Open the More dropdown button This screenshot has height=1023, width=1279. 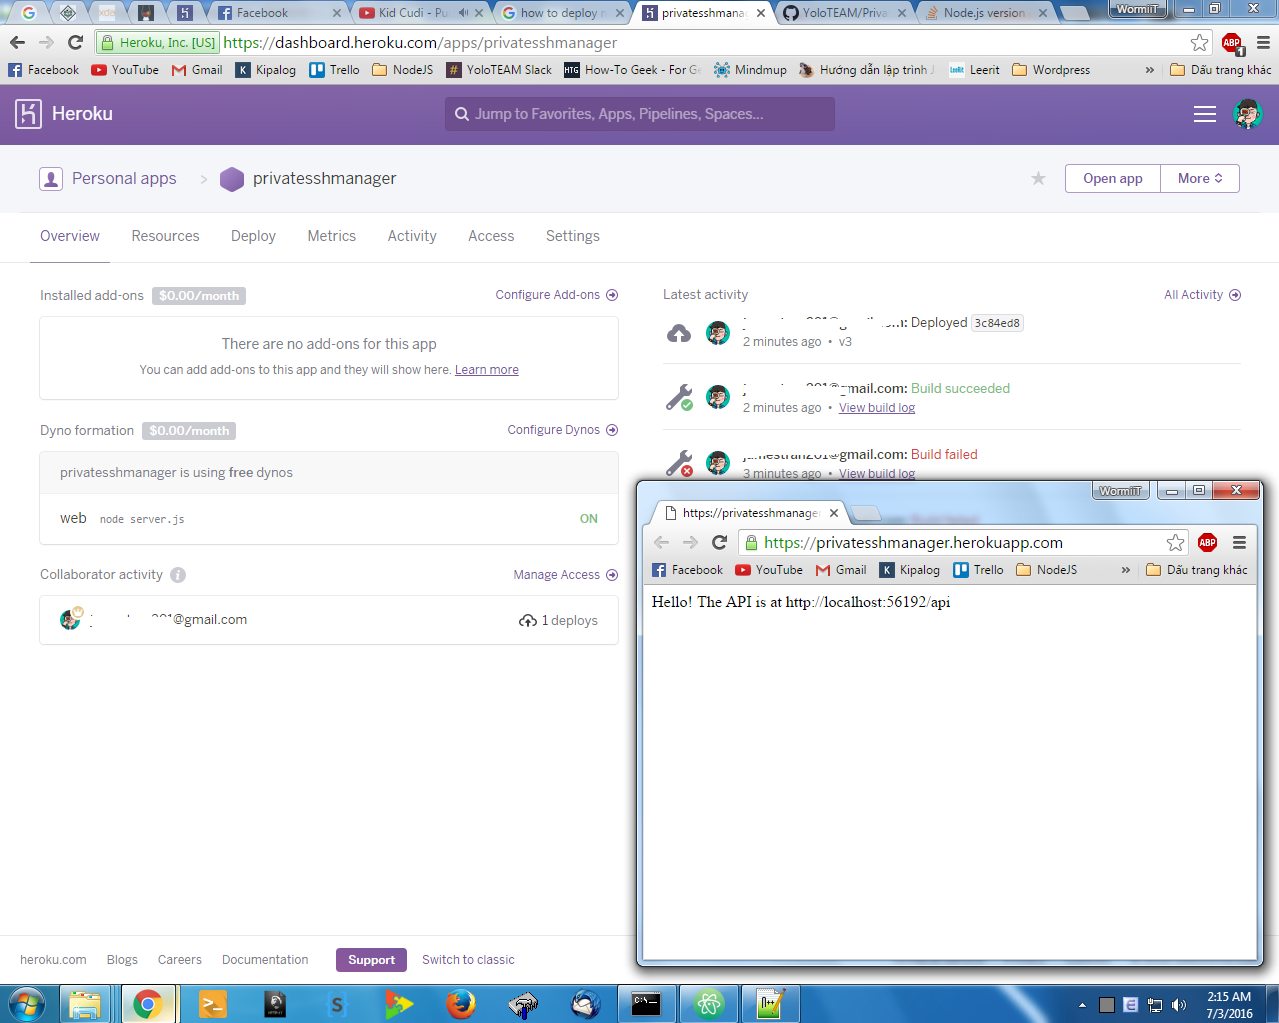1200,179
